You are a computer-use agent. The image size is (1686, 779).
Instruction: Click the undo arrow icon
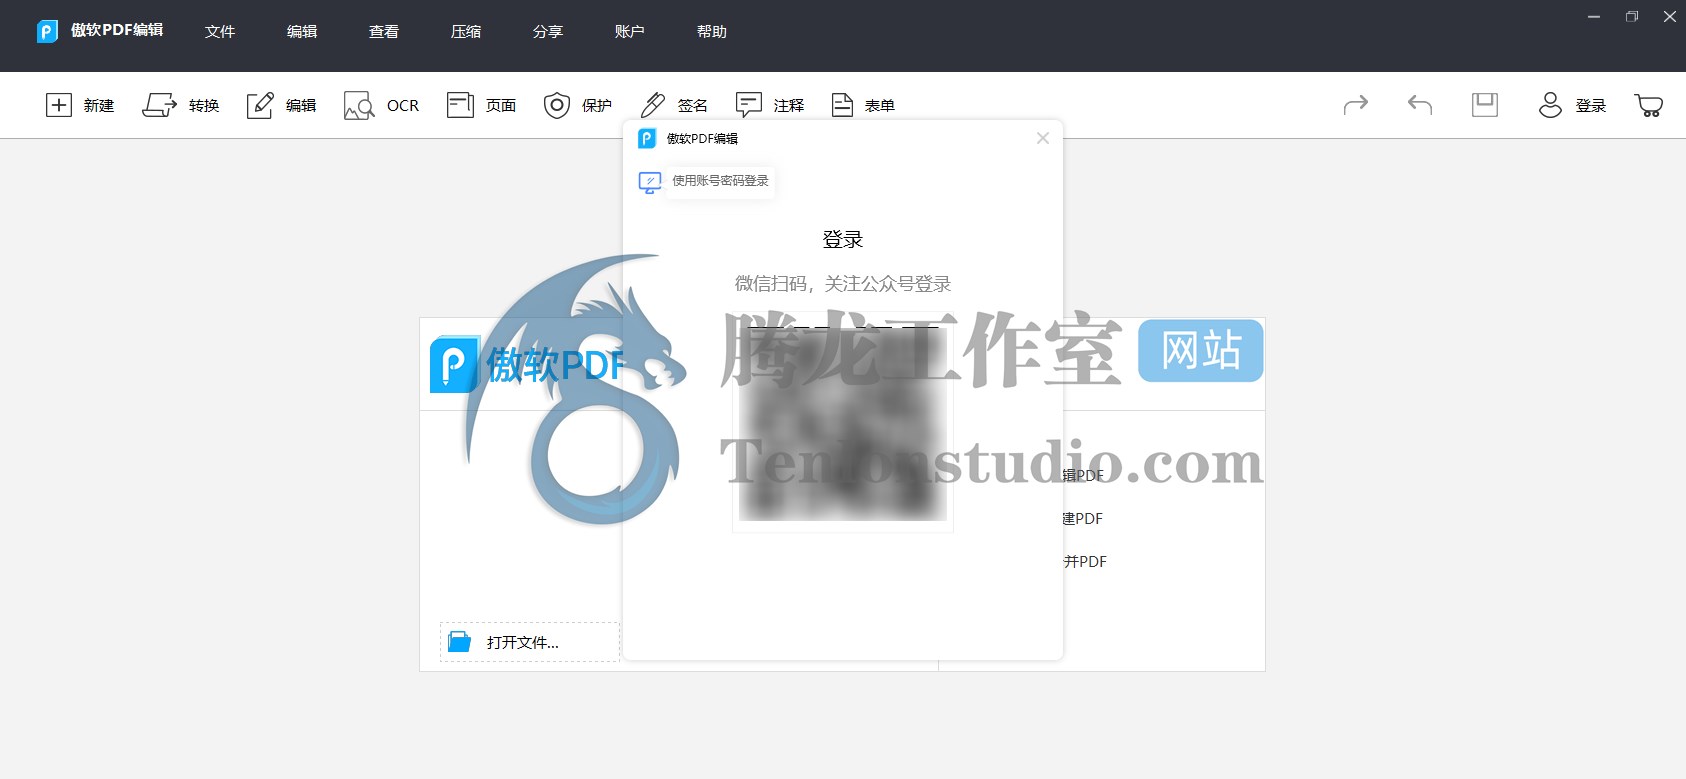1420,105
